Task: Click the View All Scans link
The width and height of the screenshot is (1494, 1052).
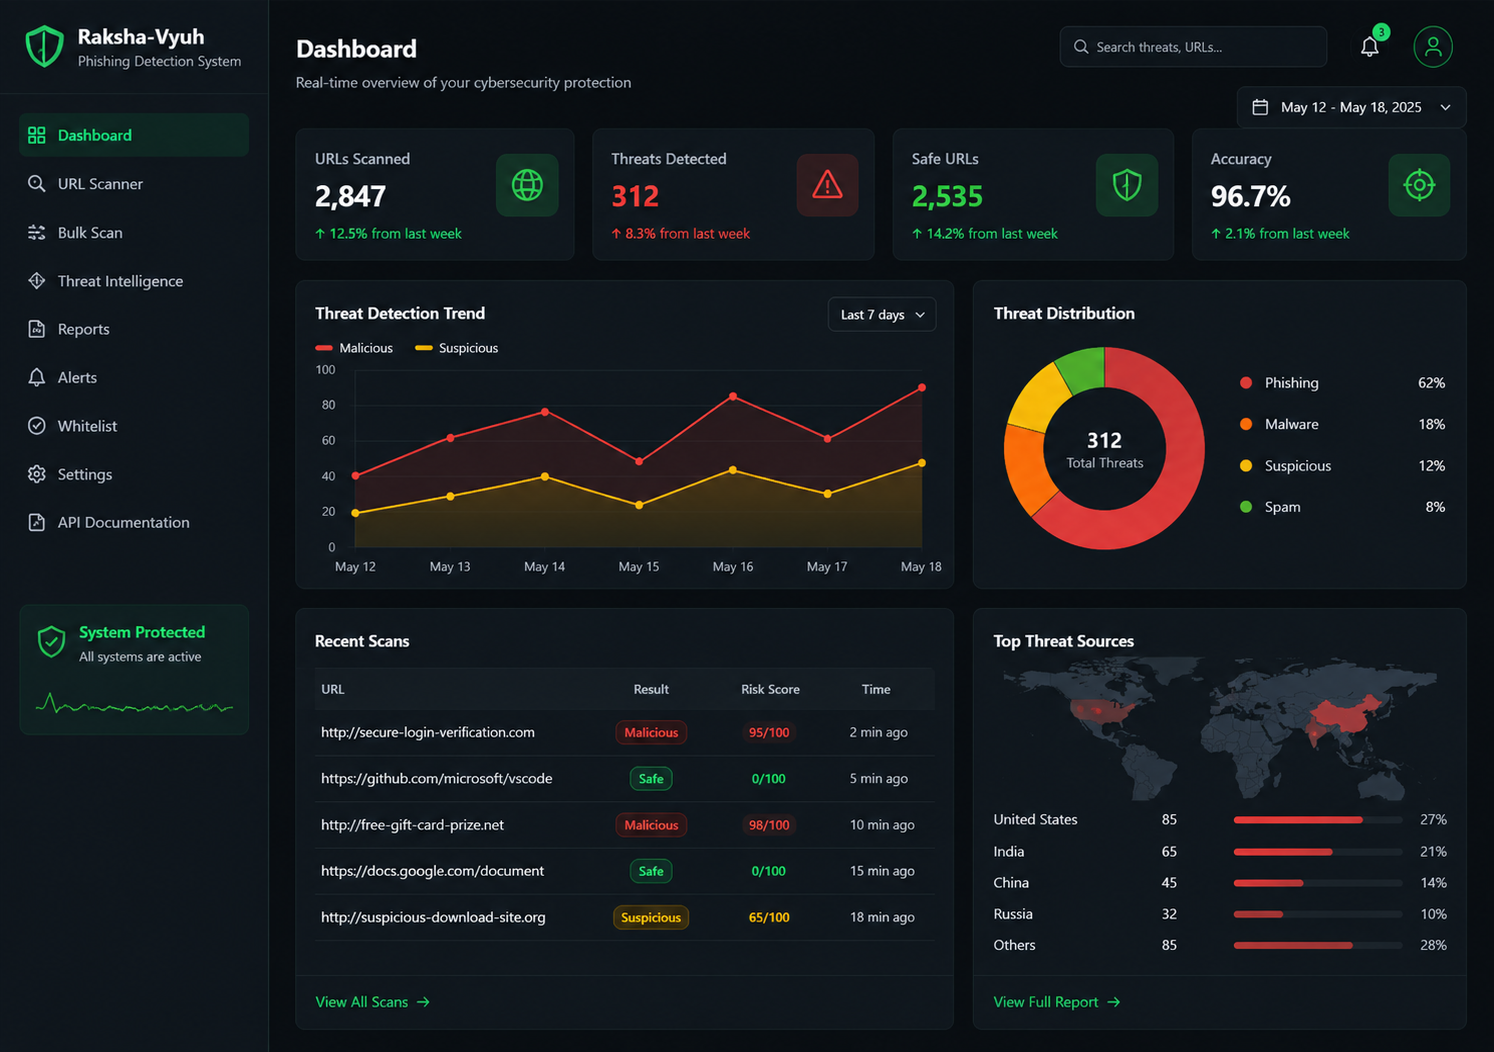Action: point(372,1002)
